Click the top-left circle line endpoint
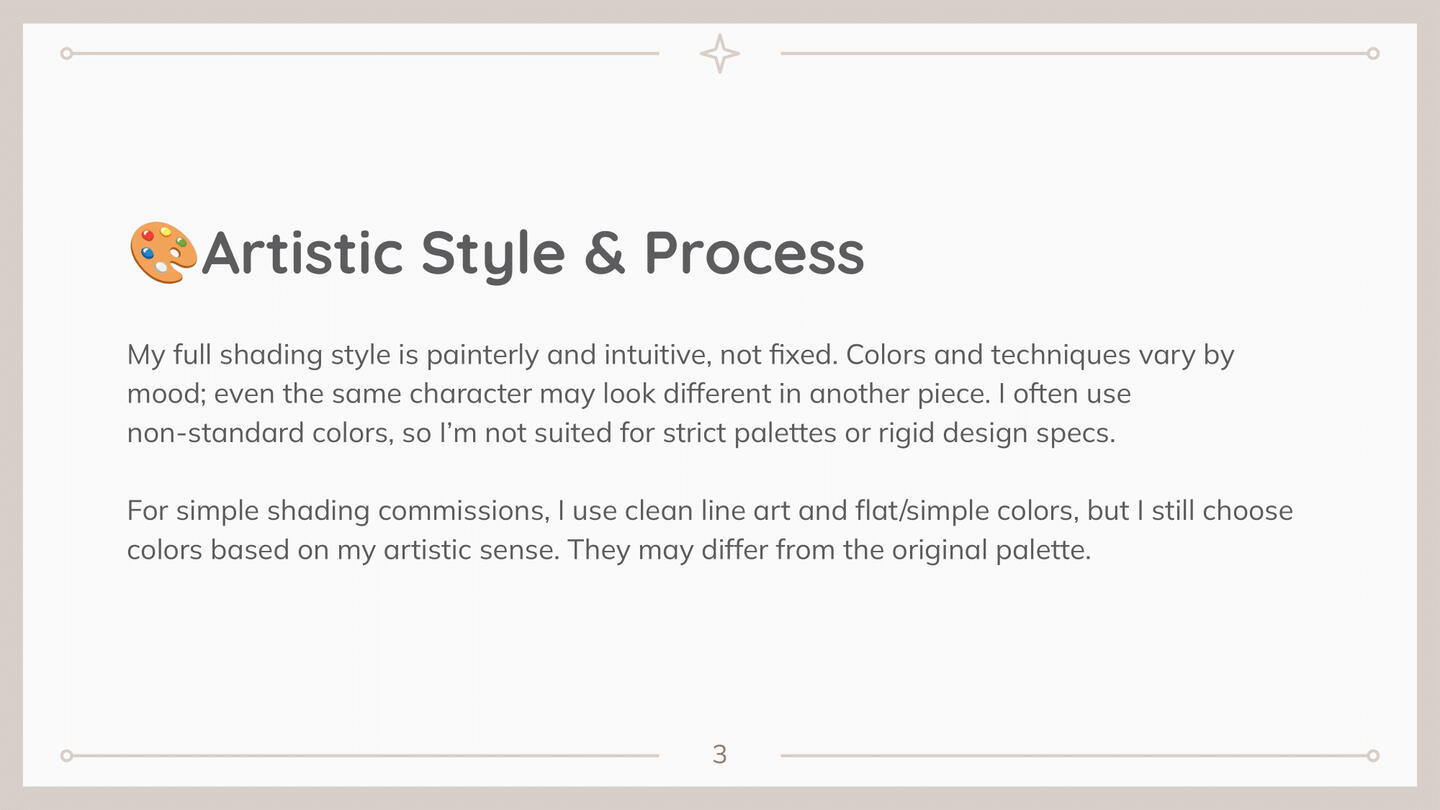This screenshot has width=1440, height=810. [x=67, y=54]
